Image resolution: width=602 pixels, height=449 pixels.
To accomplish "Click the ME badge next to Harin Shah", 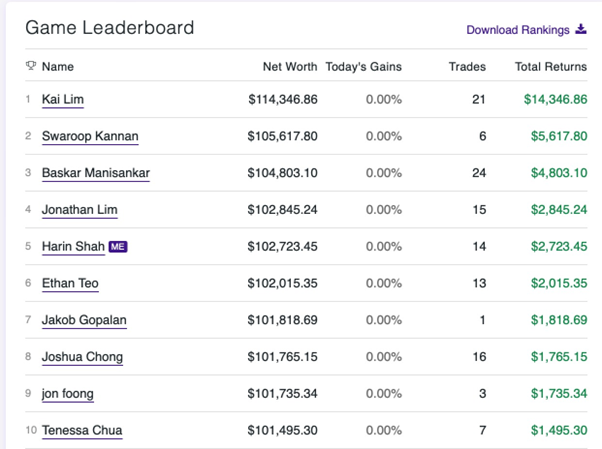I will [118, 246].
